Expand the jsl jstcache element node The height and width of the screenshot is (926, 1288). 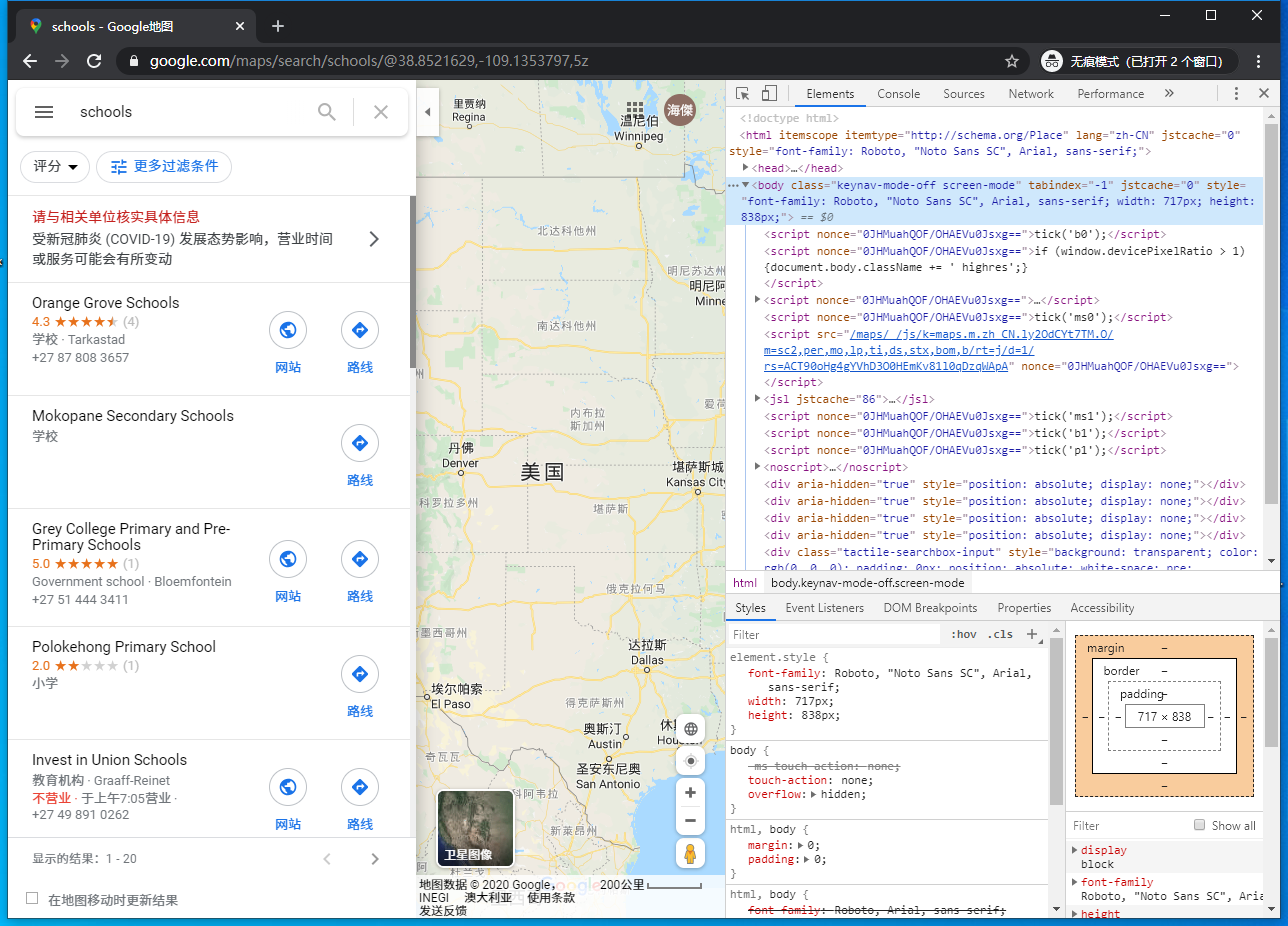[758, 399]
